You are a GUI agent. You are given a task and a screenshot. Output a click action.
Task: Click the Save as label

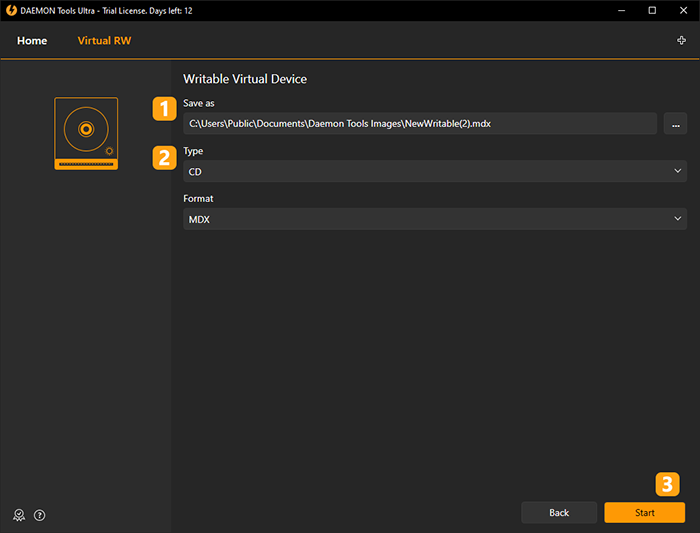point(199,103)
